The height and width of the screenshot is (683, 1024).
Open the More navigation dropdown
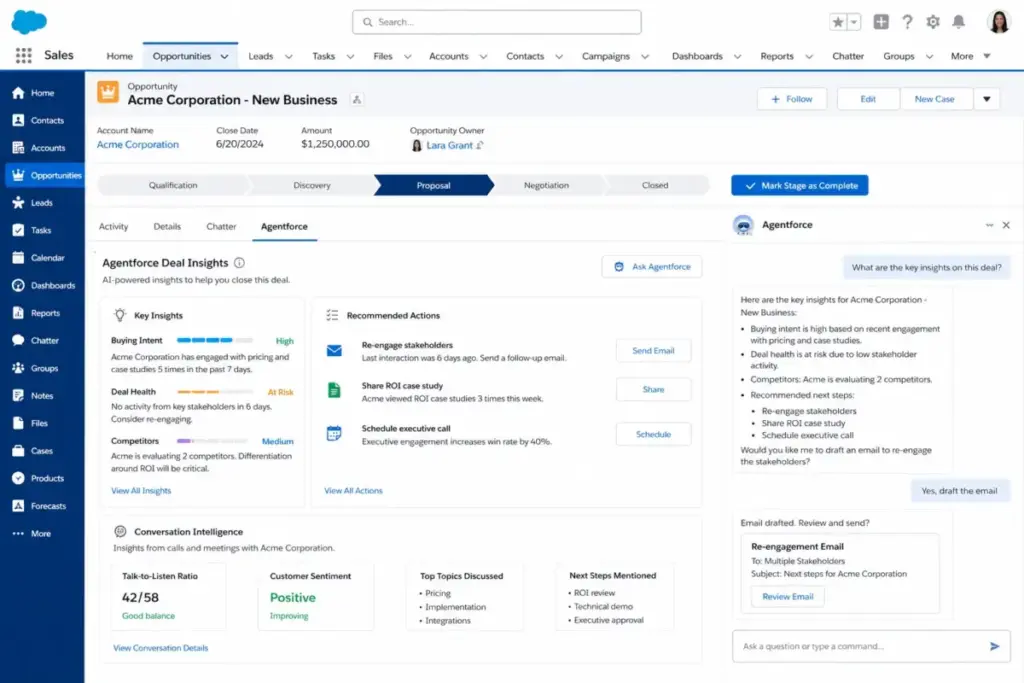pos(970,56)
